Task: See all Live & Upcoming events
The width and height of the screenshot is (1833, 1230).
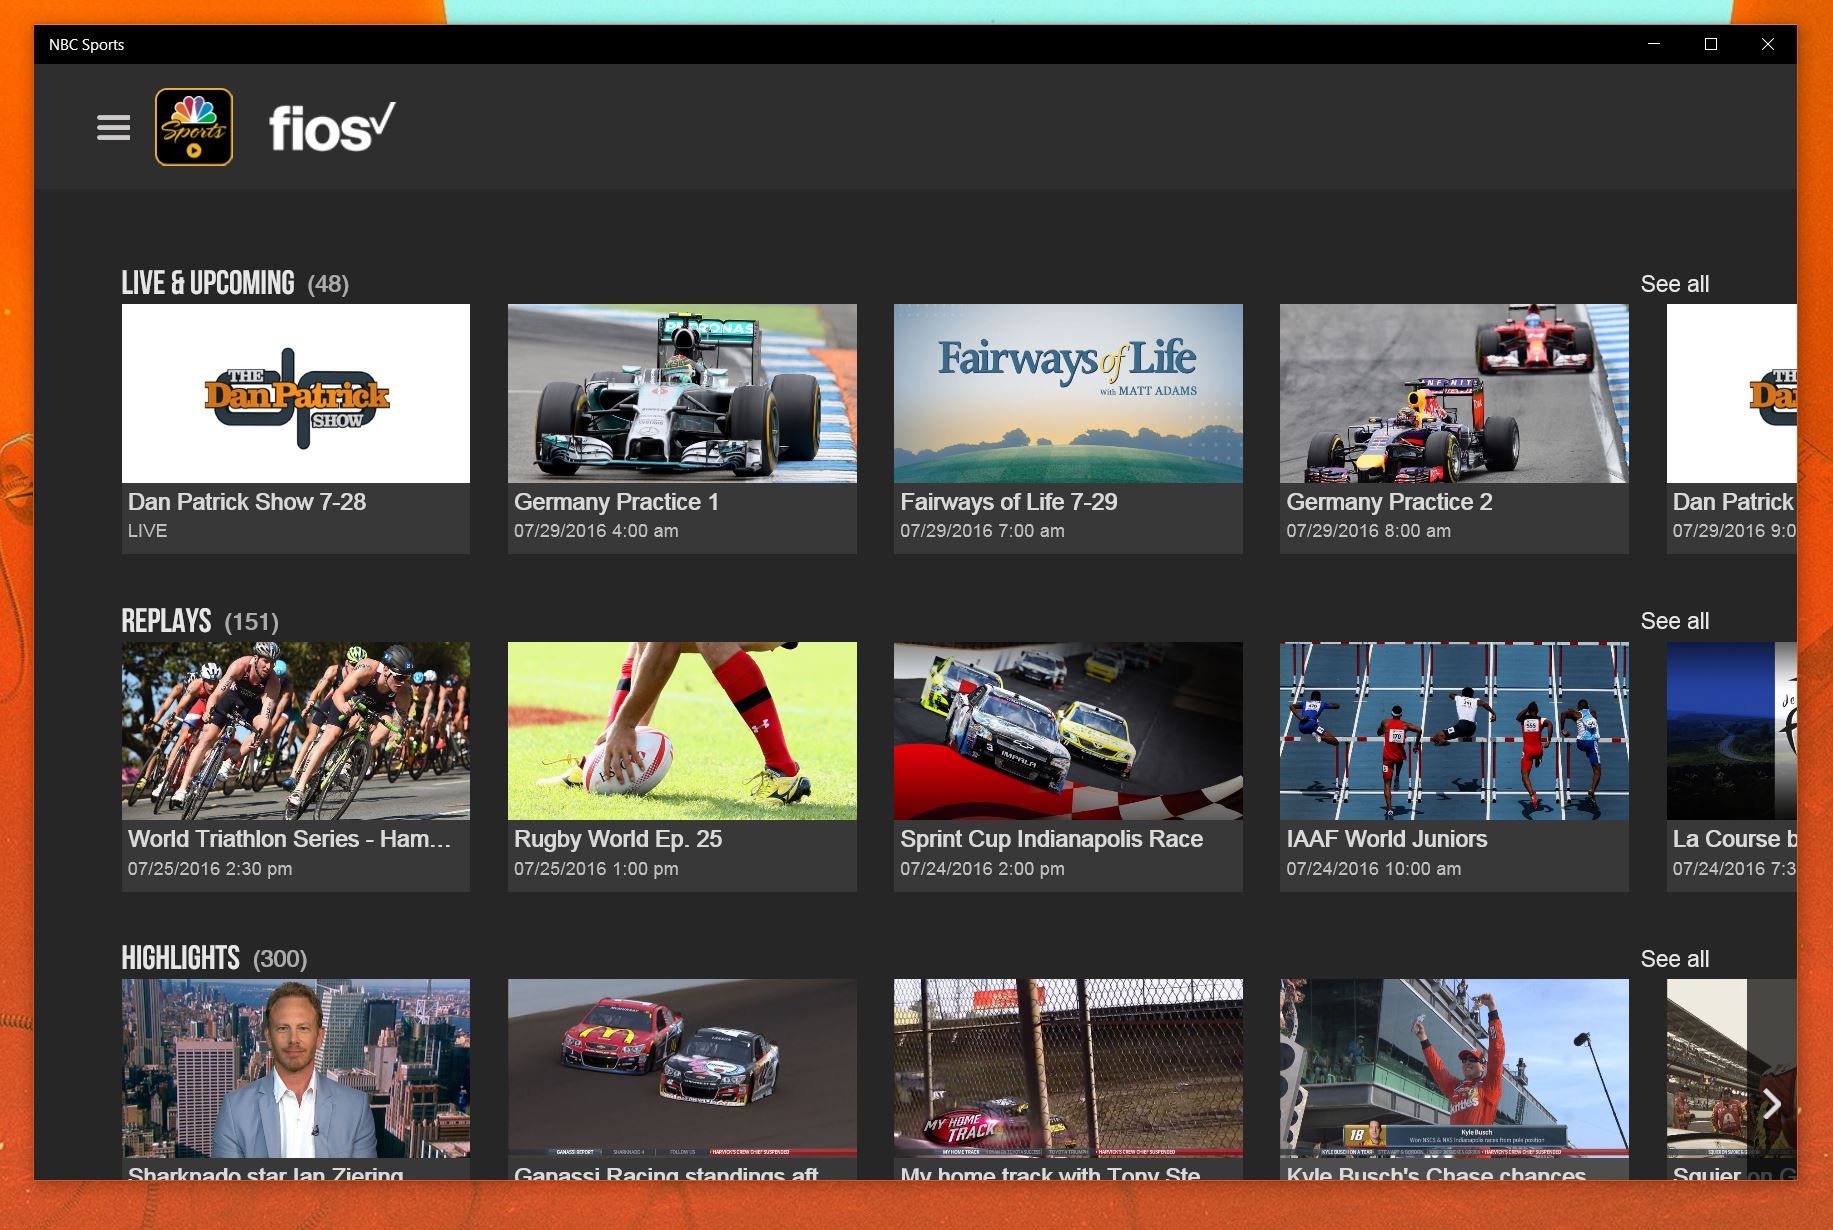Action: click(x=1673, y=284)
